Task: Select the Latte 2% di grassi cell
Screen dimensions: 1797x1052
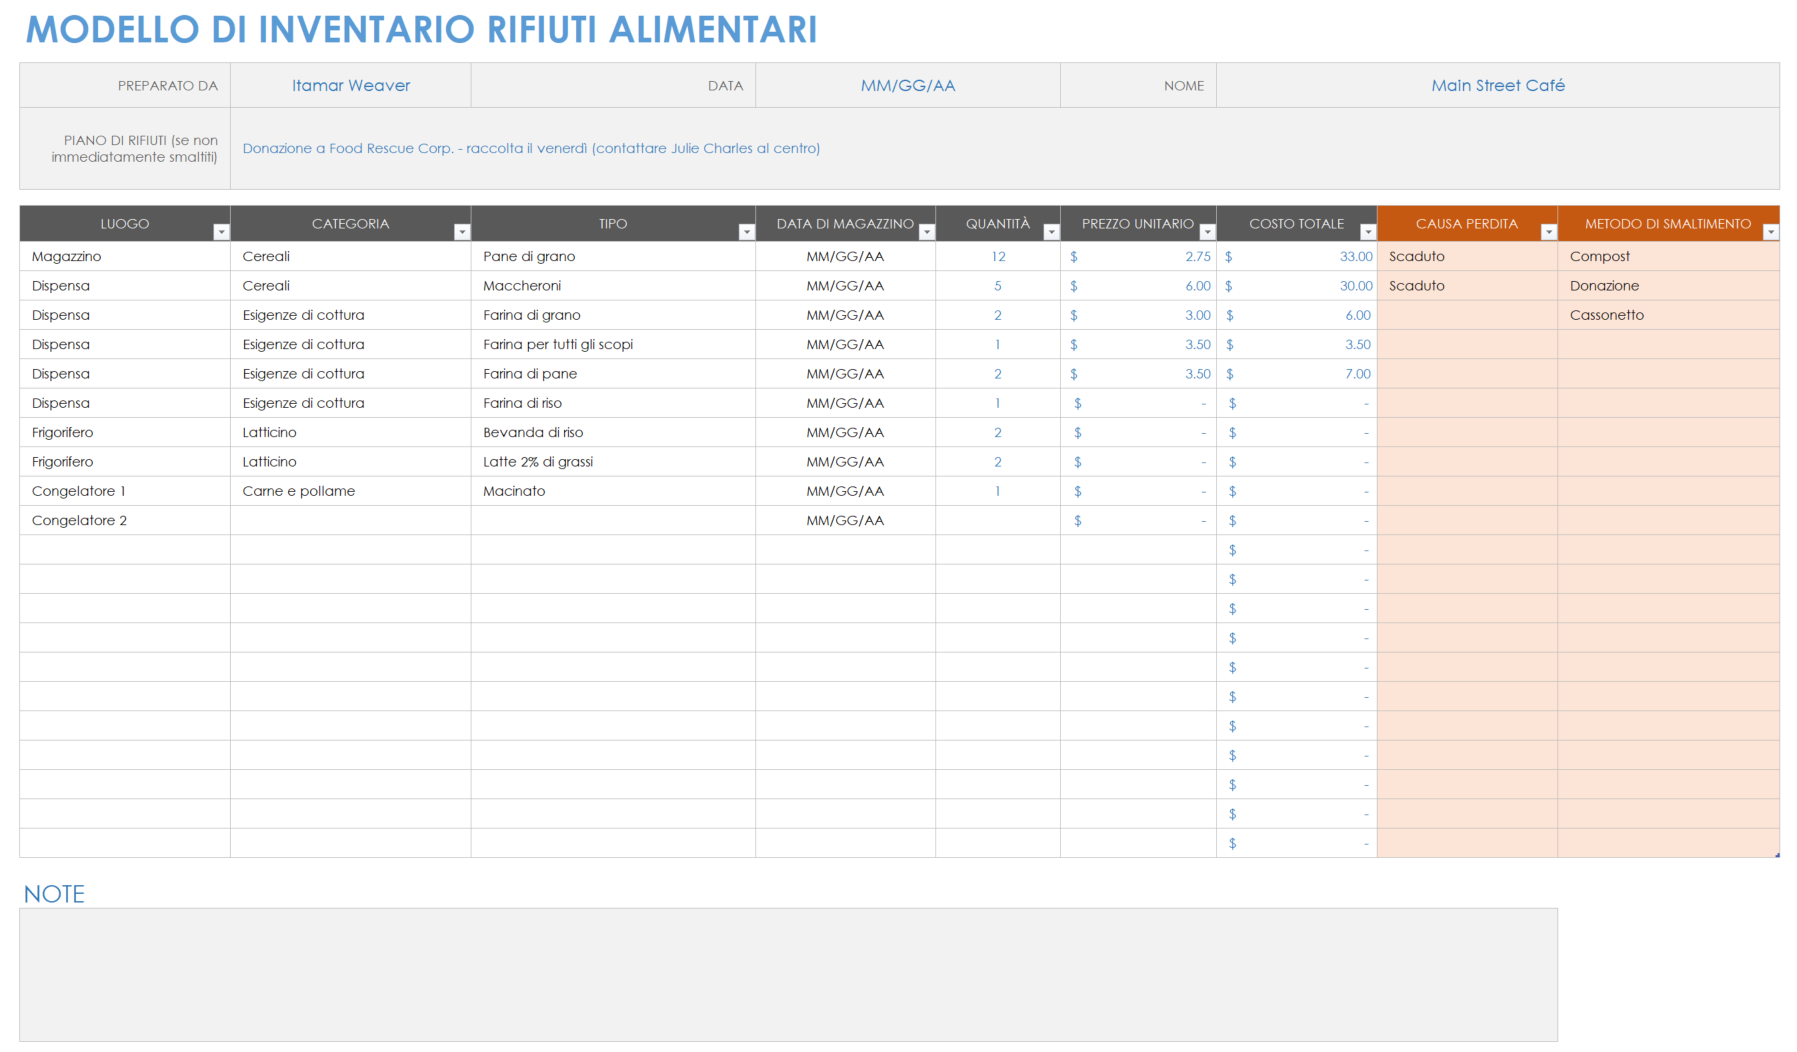Action: coord(613,462)
